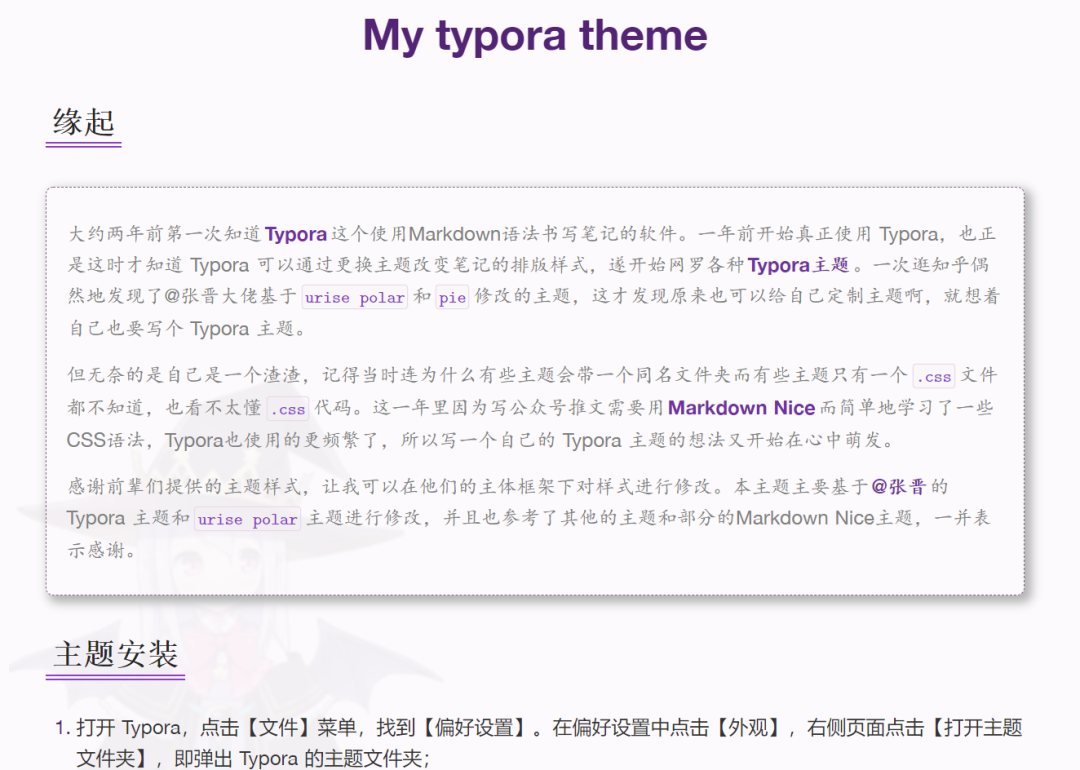Click the '缘起' heading

click(83, 123)
